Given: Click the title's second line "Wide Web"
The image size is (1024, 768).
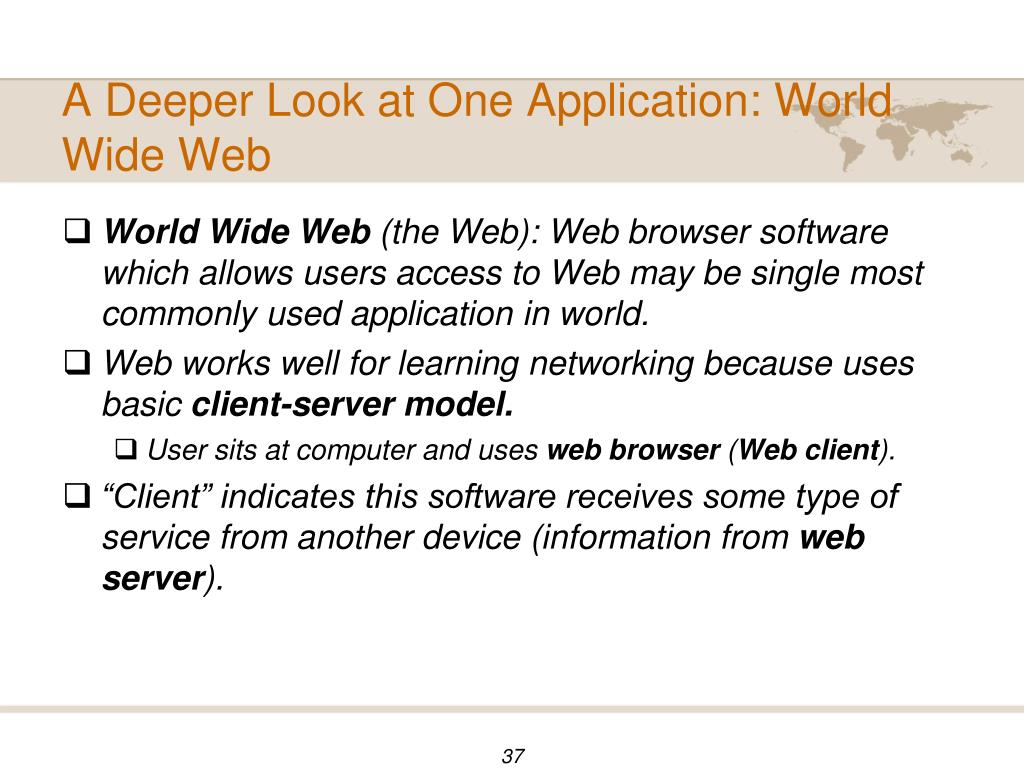Looking at the screenshot, I should tap(167, 155).
